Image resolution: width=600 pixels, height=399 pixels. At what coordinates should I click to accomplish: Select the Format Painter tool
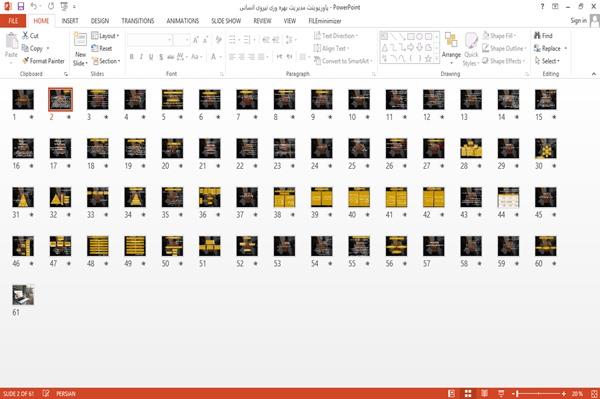pos(43,61)
